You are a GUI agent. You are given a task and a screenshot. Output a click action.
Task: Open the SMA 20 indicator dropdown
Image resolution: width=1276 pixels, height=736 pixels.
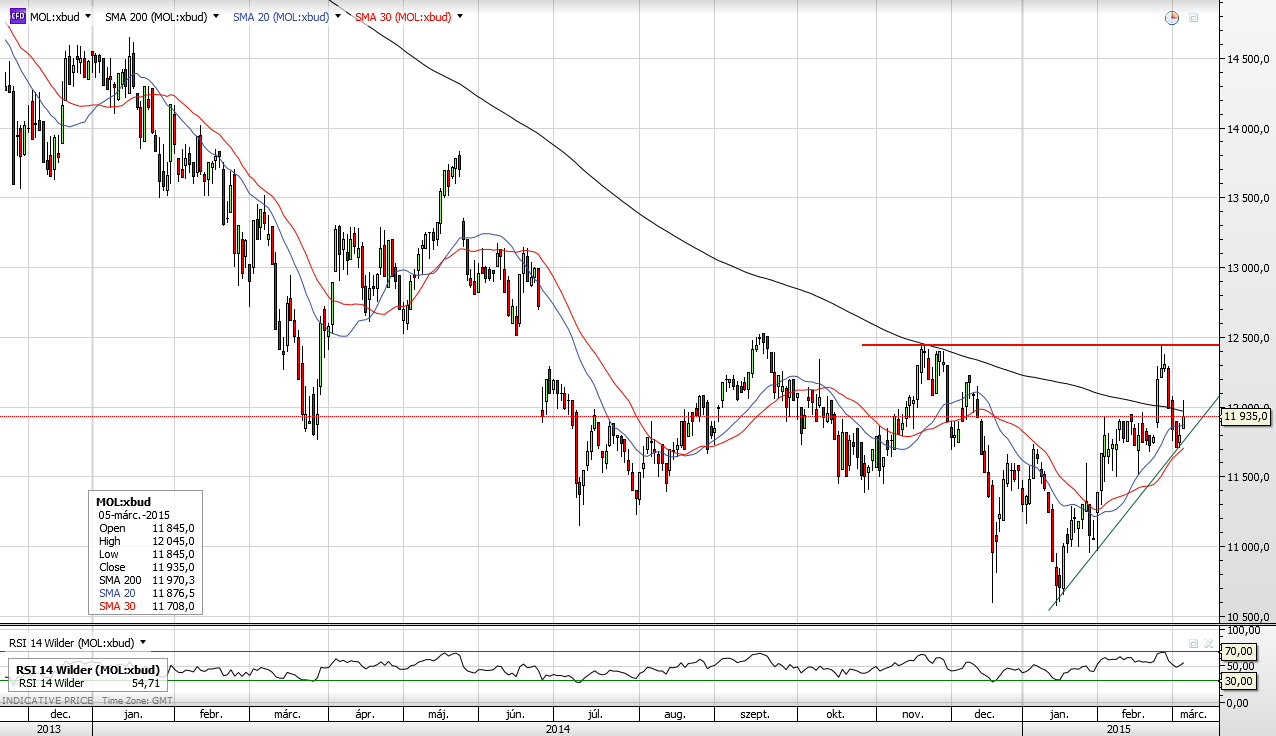339,17
